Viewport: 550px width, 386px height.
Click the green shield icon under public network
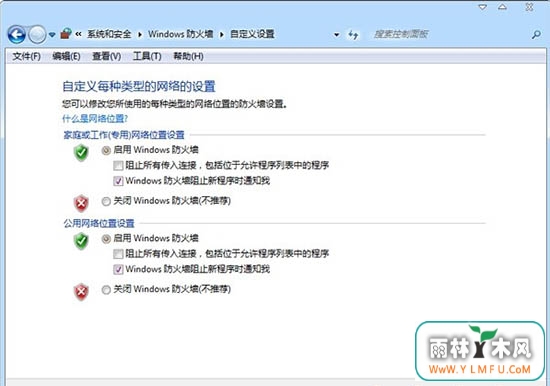(x=81, y=241)
